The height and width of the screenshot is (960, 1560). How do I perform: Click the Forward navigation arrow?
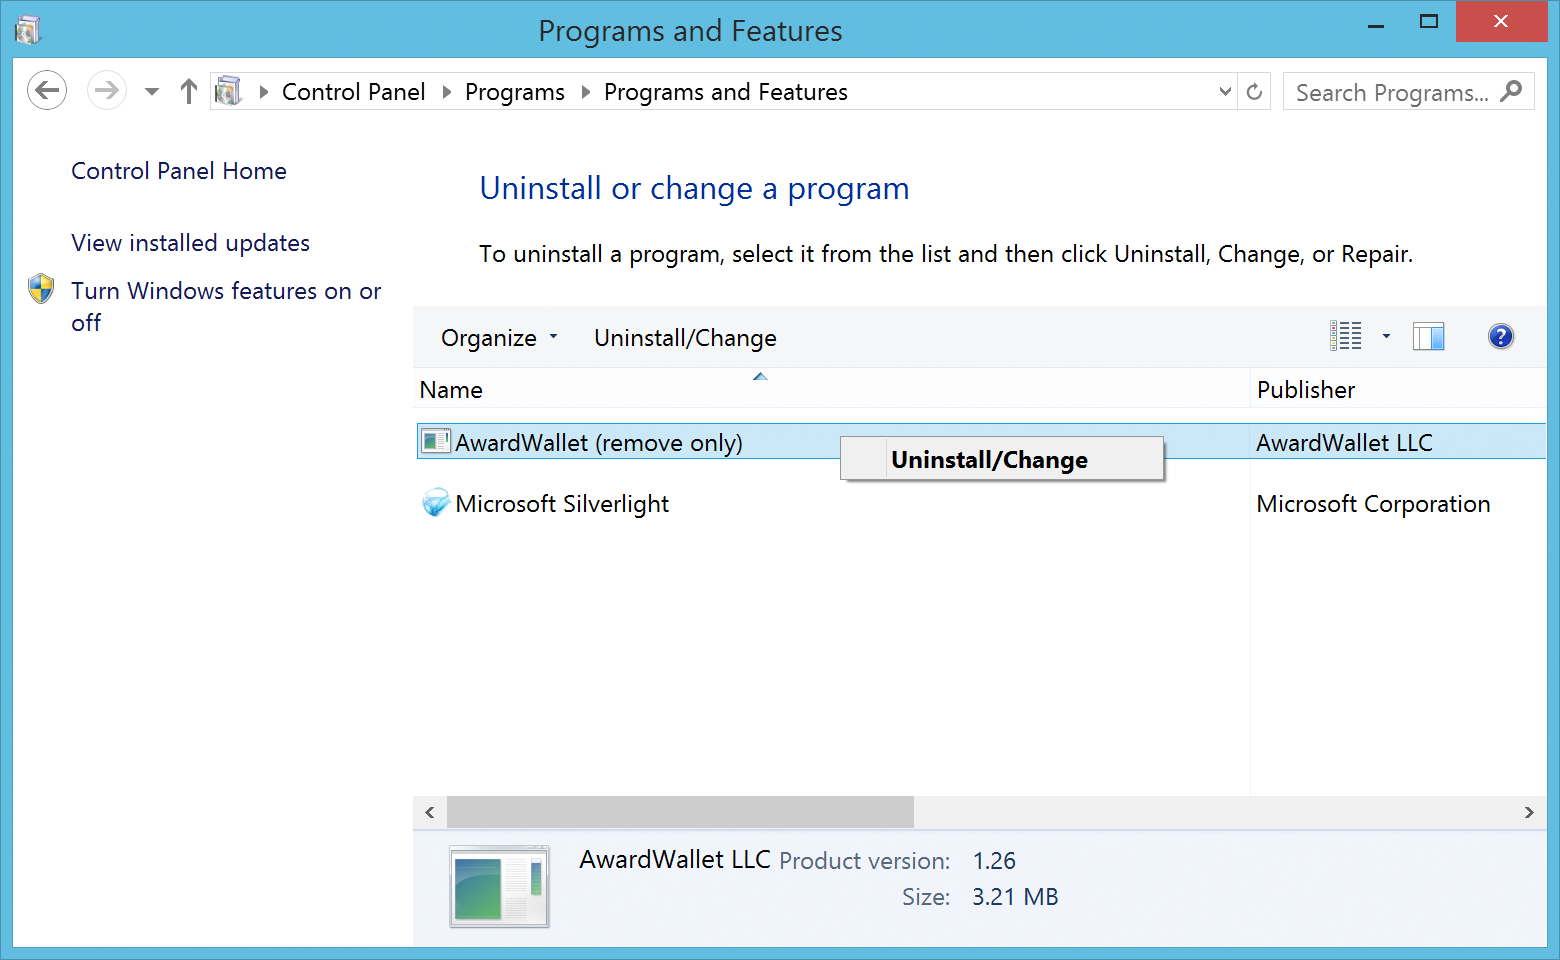tap(106, 91)
